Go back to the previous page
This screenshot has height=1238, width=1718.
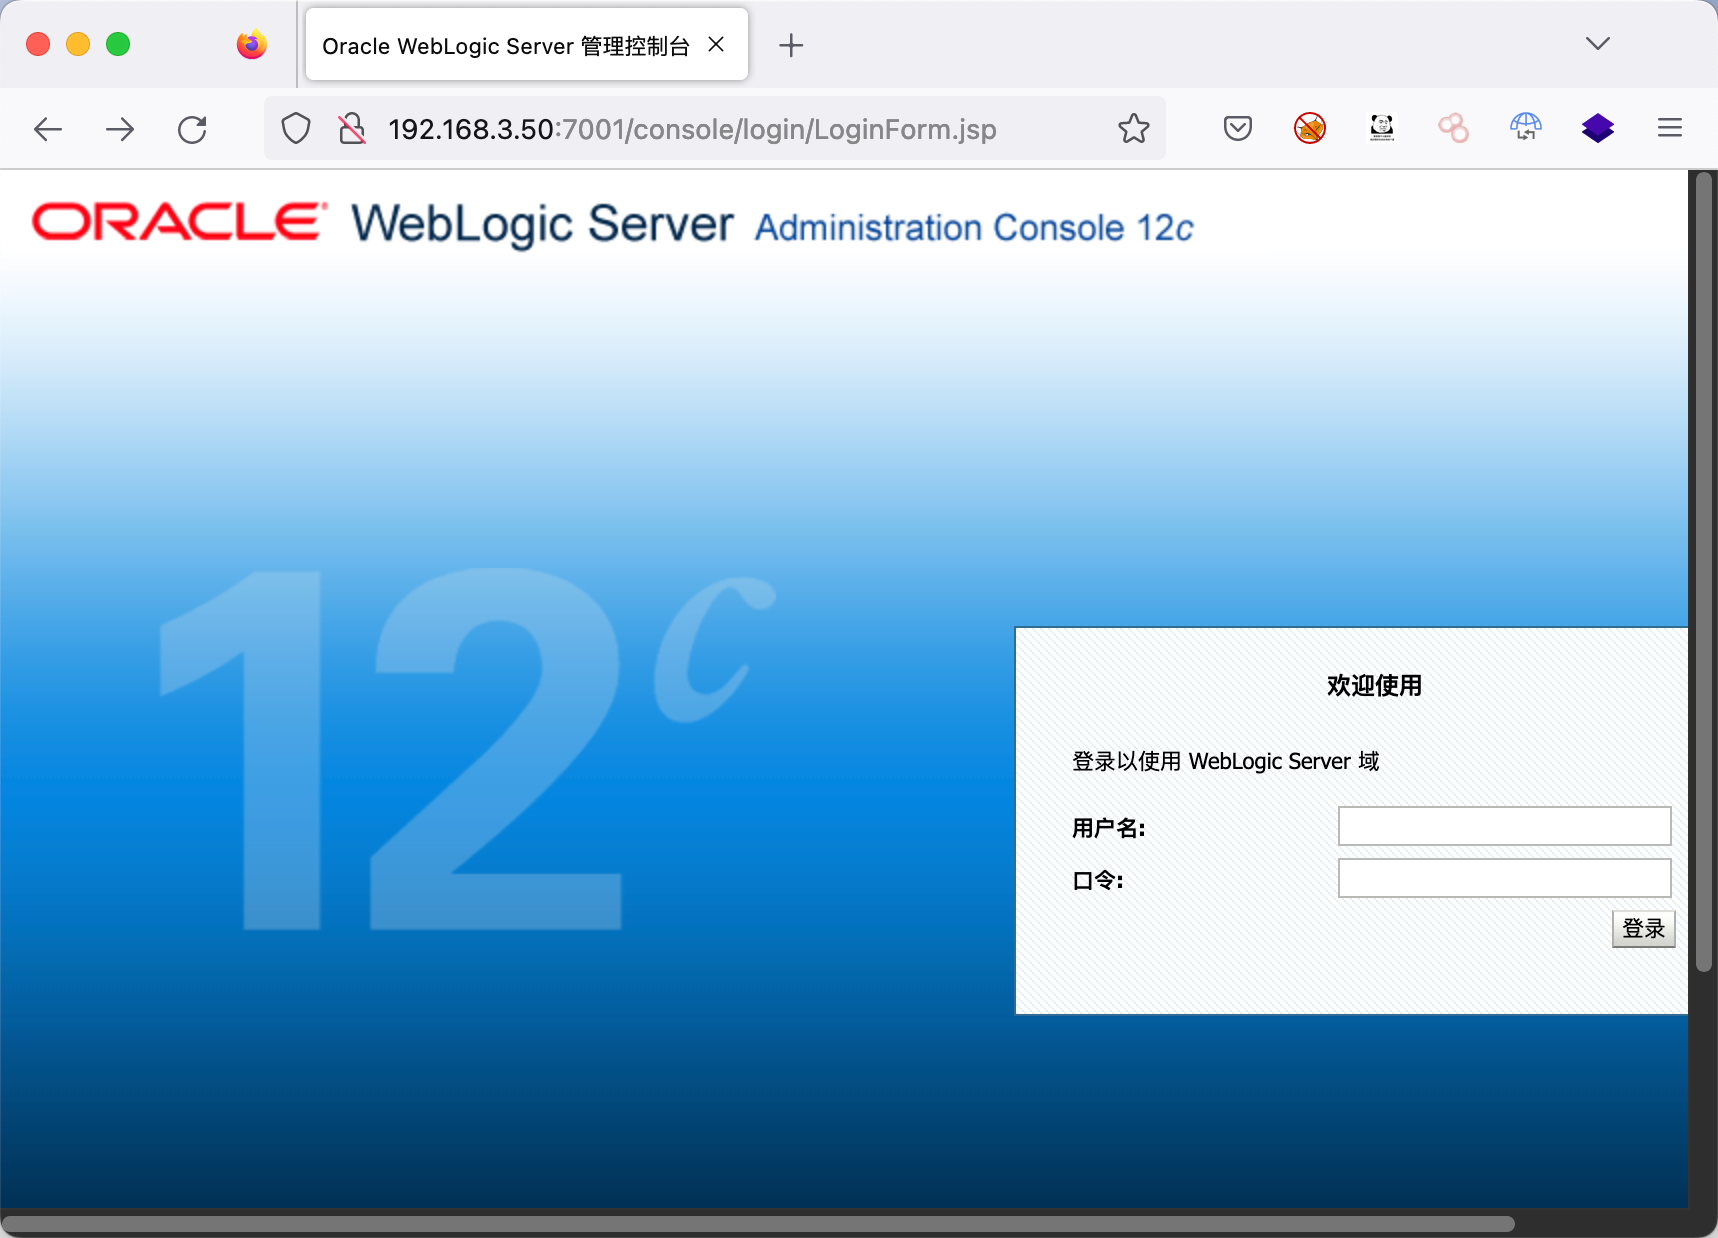tap(48, 129)
